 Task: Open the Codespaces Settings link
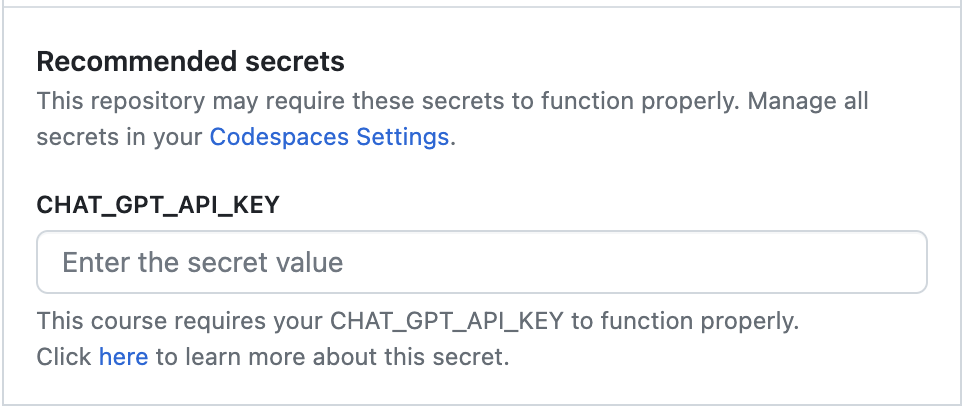329,137
